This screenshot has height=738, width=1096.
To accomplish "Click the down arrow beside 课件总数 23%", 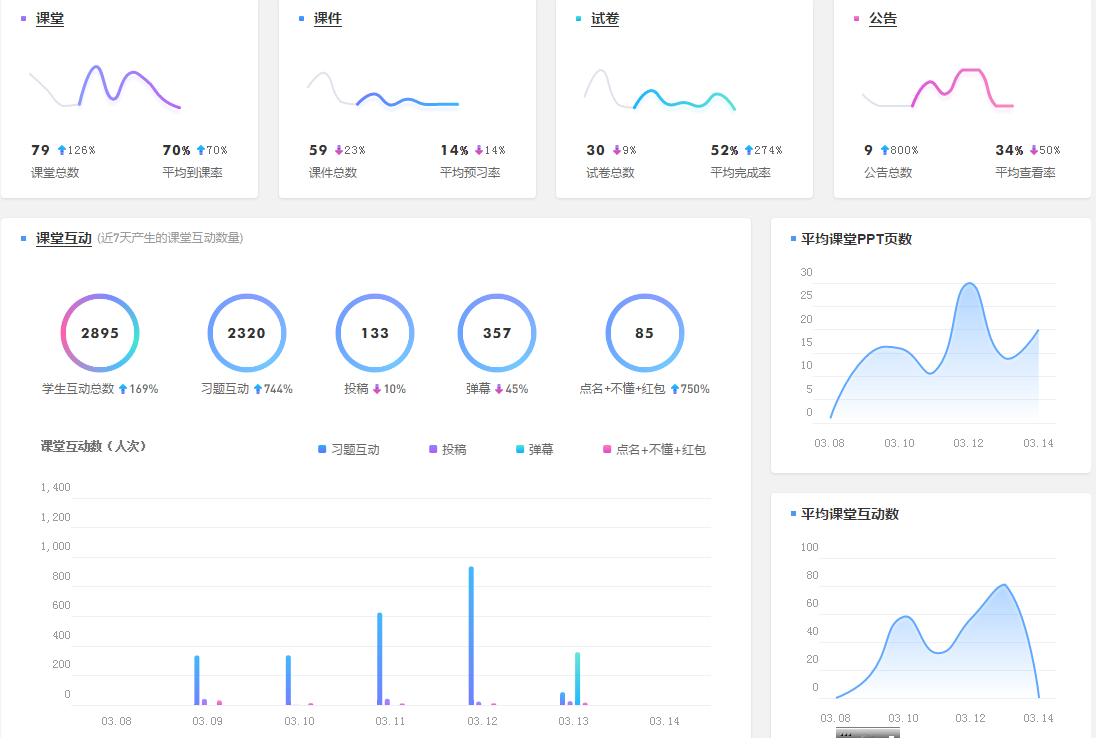I will click(x=338, y=150).
